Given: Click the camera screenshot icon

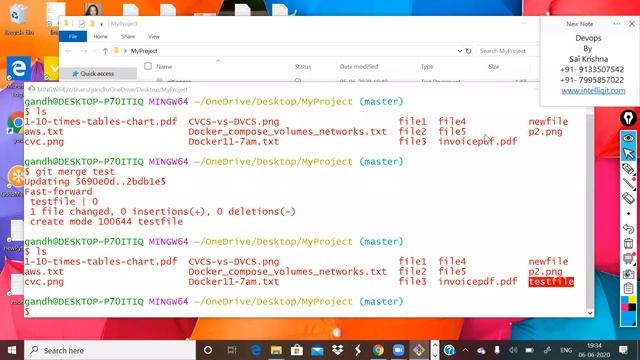Looking at the screenshot, I should (x=628, y=273).
